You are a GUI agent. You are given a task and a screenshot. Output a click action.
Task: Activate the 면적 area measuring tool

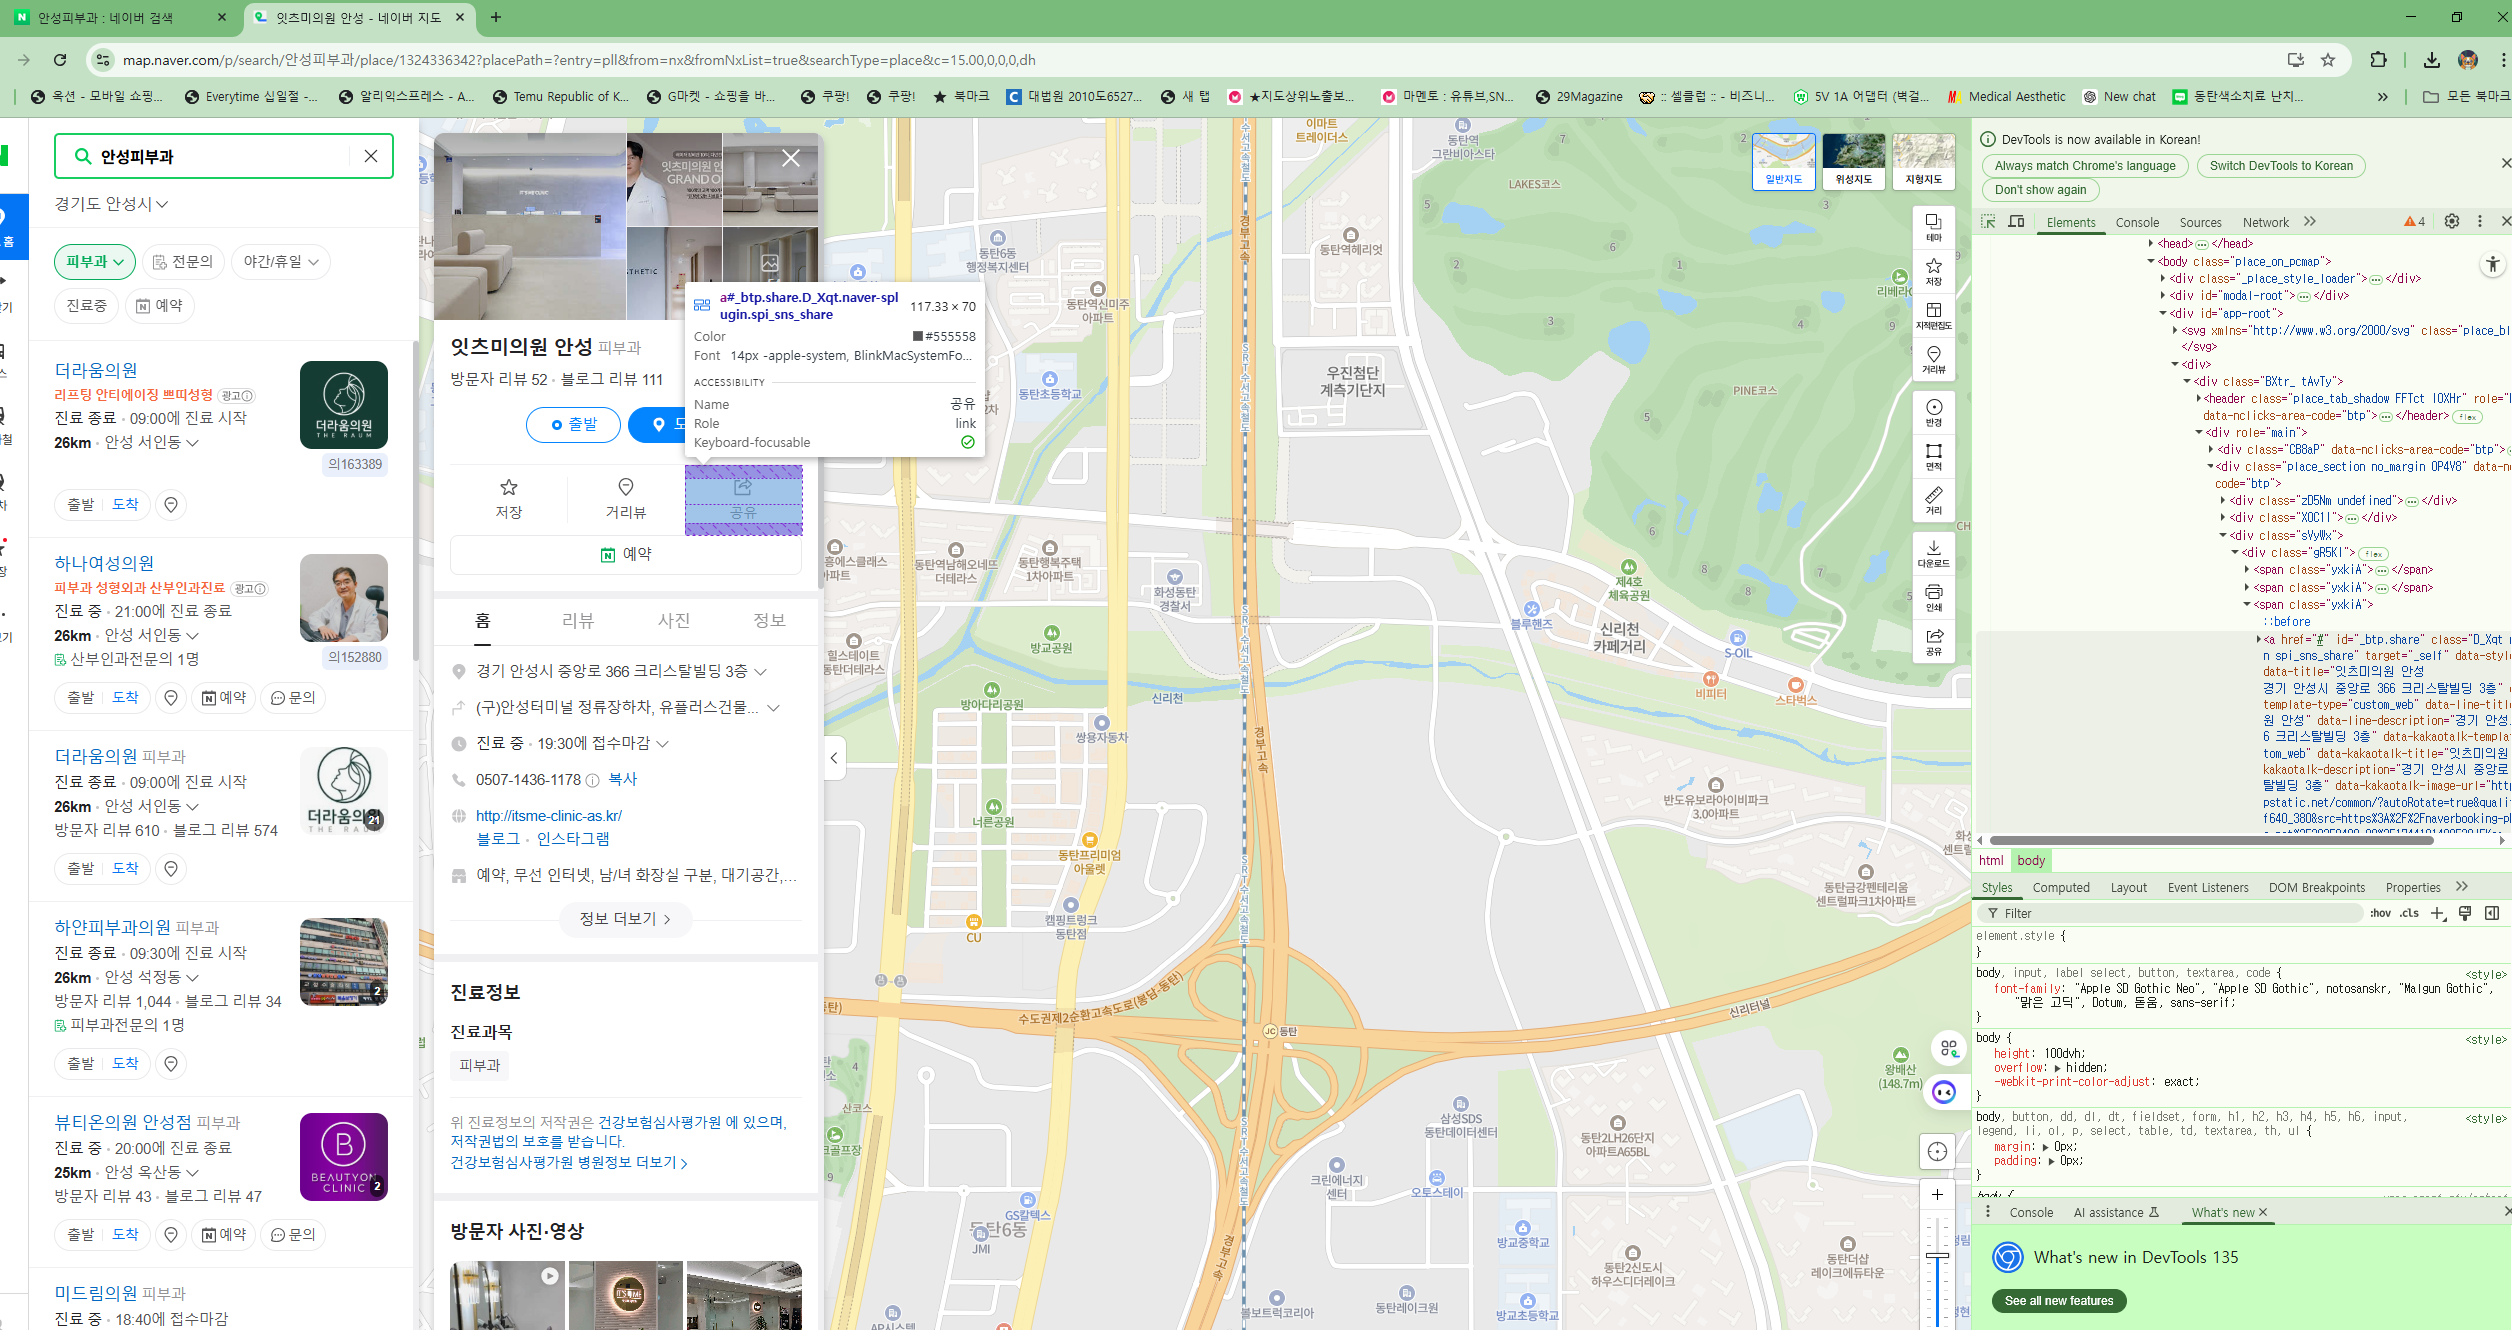click(x=1934, y=456)
